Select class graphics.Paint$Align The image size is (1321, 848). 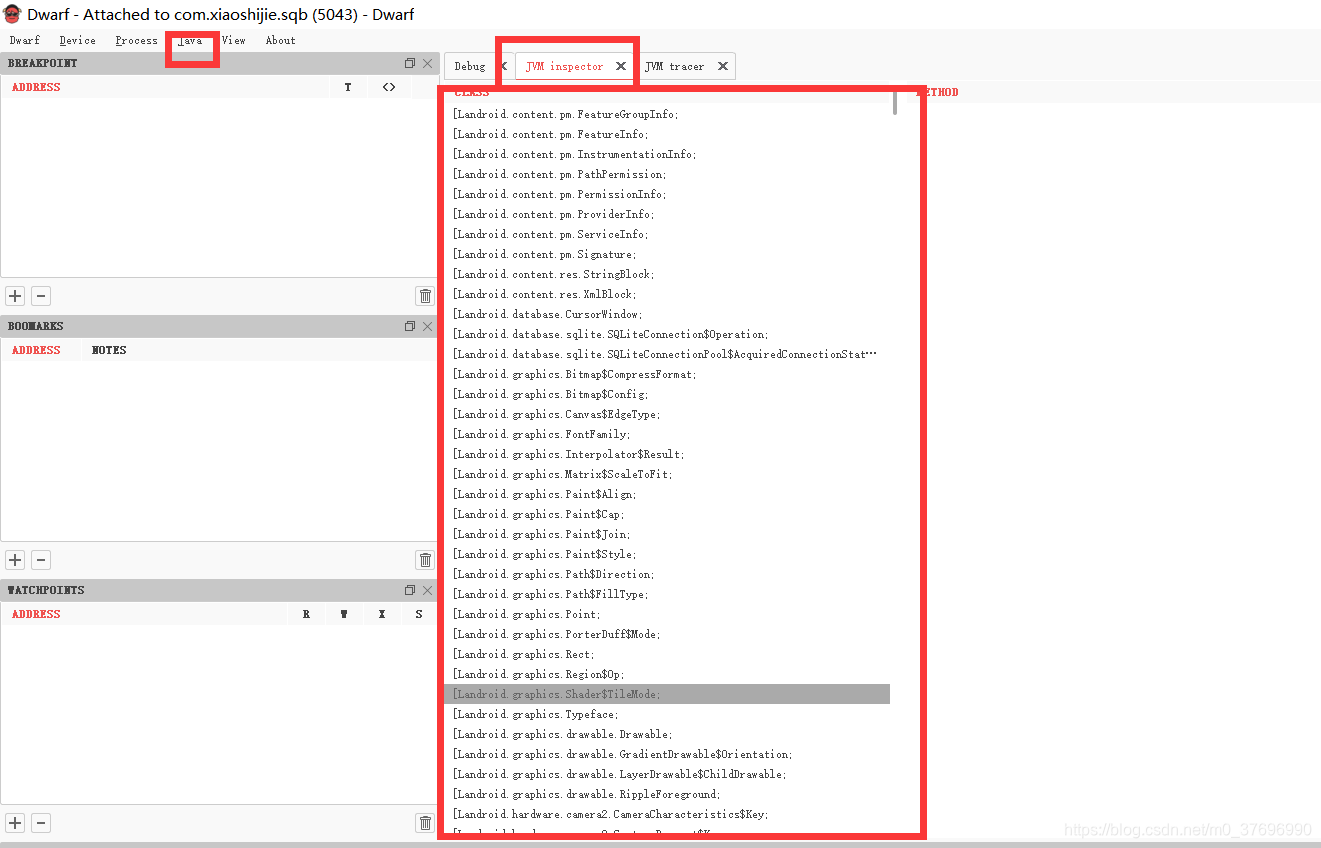[667, 494]
